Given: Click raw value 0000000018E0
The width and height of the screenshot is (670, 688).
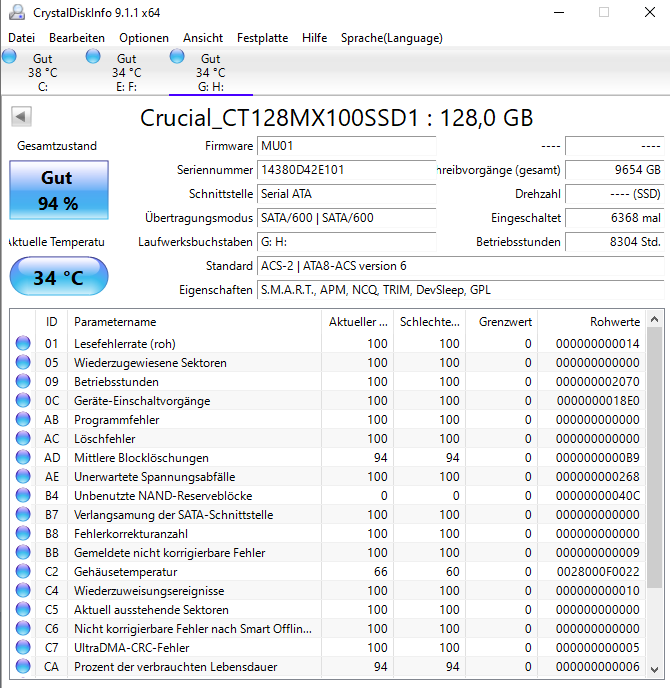Looking at the screenshot, I should pyautogui.click(x=598, y=401).
